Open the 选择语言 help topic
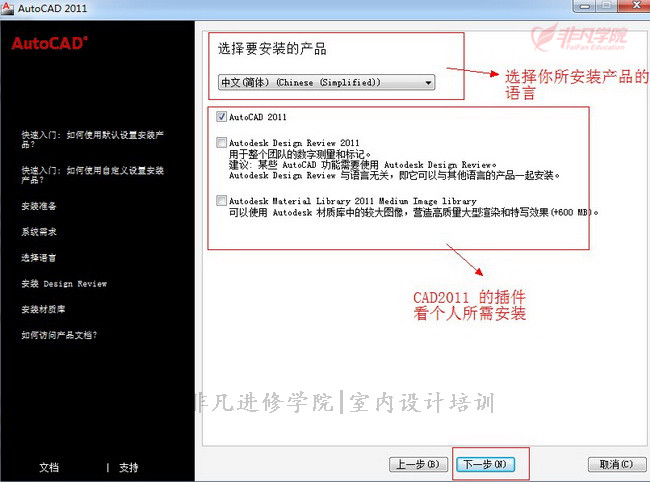 [39, 258]
